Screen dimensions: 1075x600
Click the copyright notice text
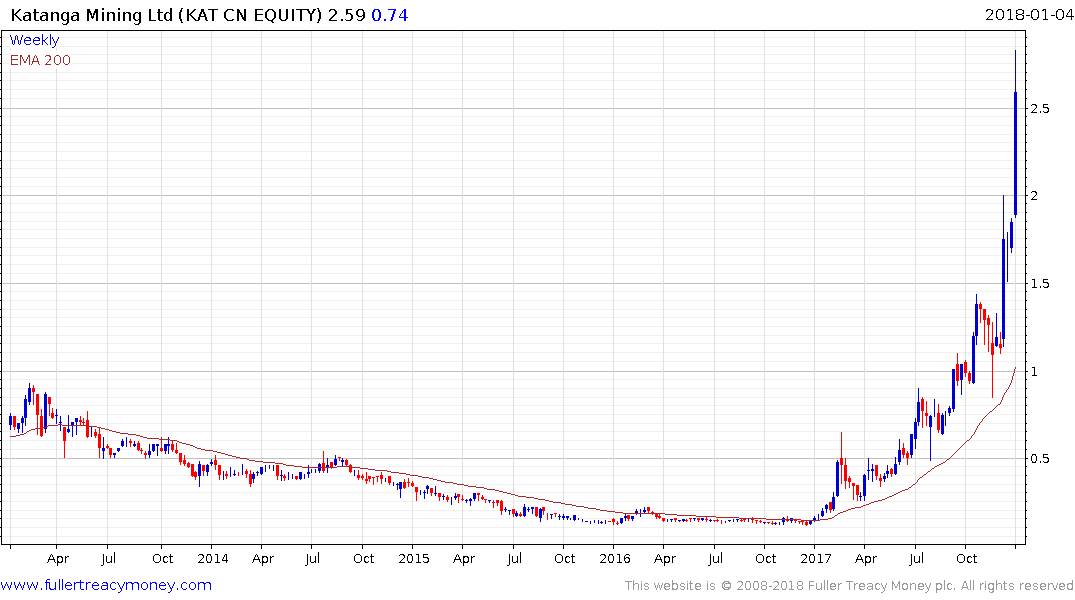pyautogui.click(x=849, y=586)
